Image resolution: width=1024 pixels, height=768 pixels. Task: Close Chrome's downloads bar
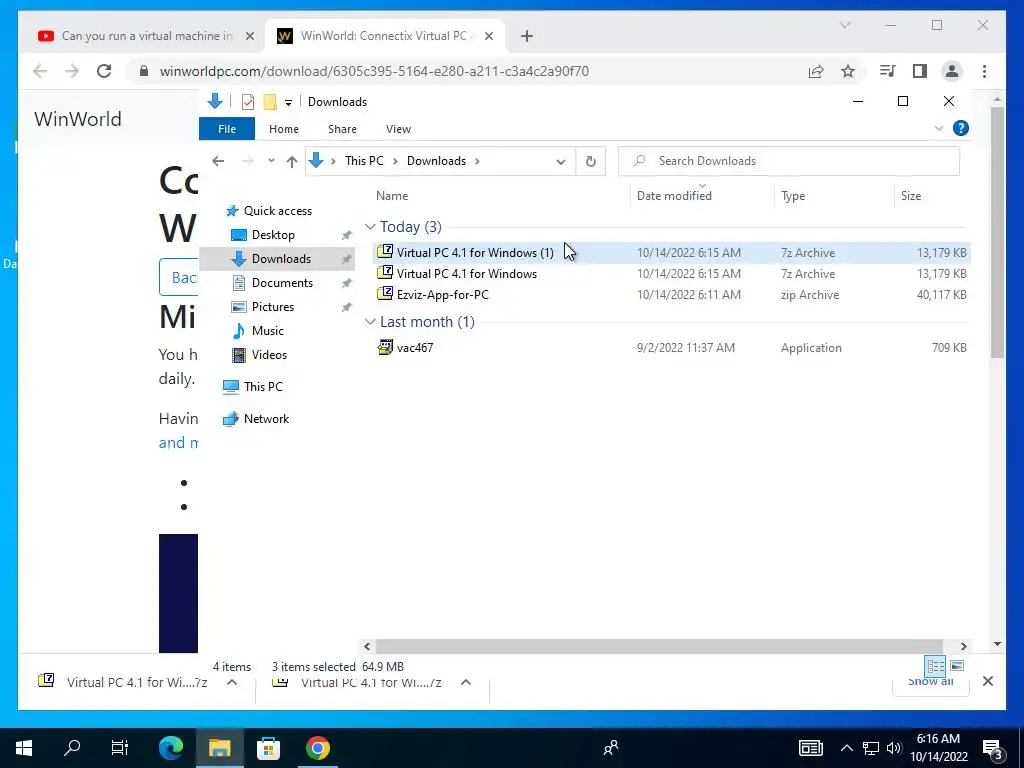987,681
